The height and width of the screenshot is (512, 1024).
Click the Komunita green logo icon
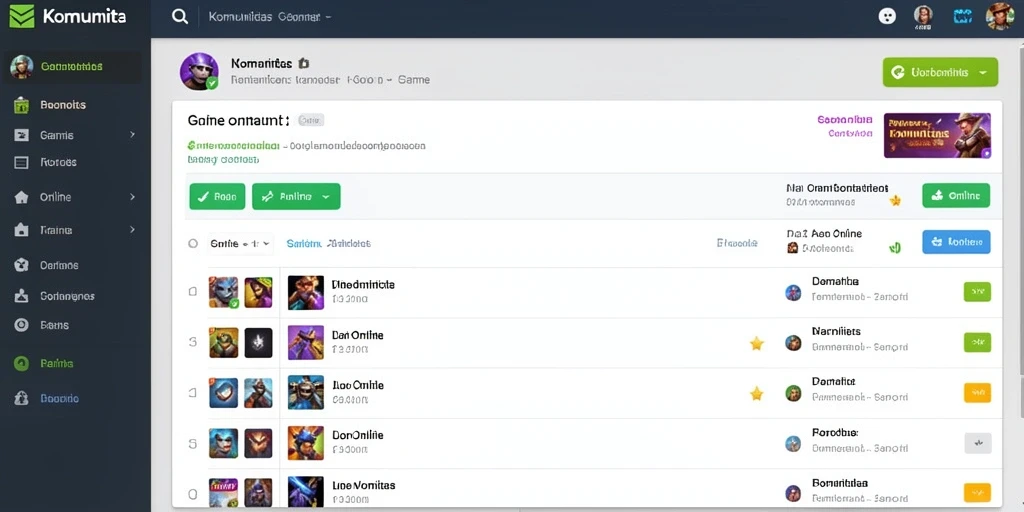[22, 16]
